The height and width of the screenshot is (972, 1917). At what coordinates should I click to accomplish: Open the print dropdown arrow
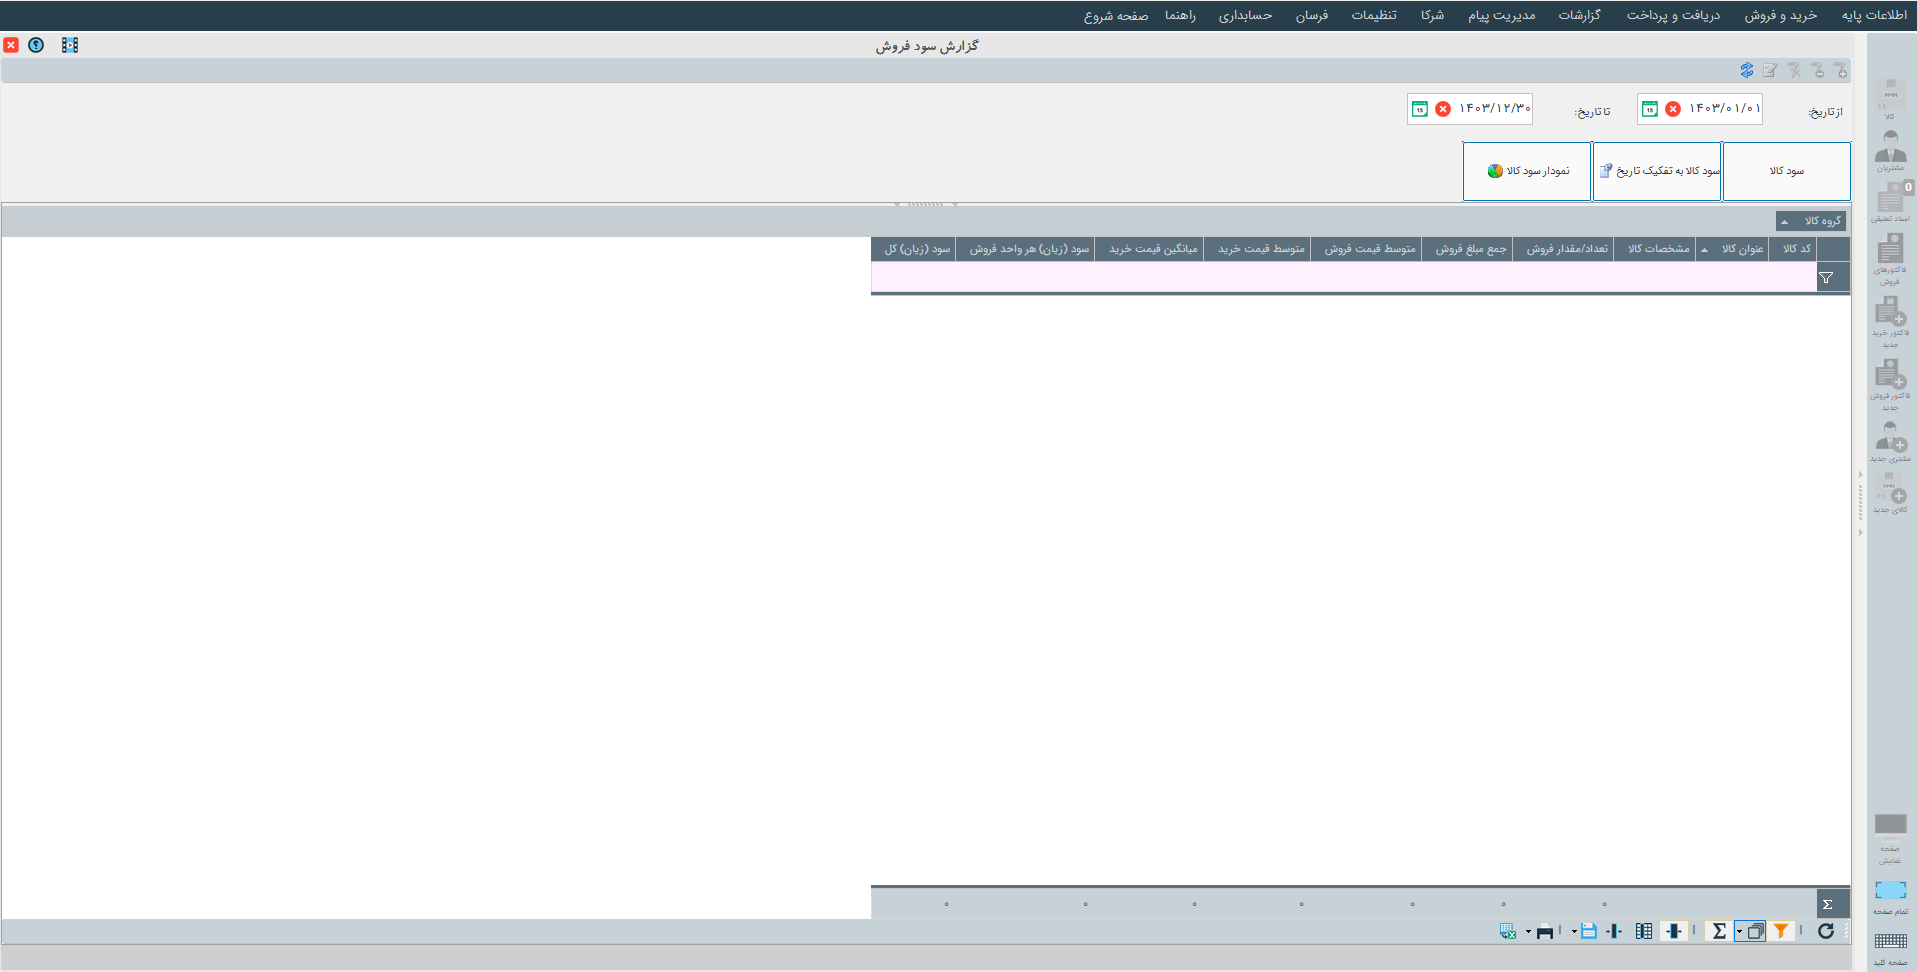(x=1528, y=932)
